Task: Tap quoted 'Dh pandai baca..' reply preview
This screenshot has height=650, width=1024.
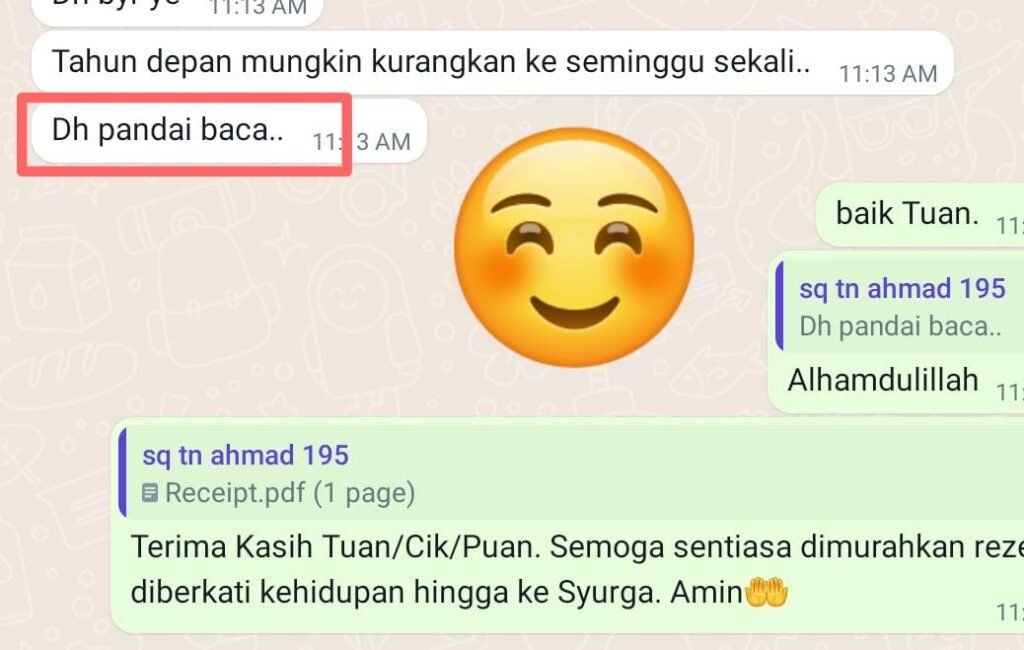Action: click(x=900, y=308)
